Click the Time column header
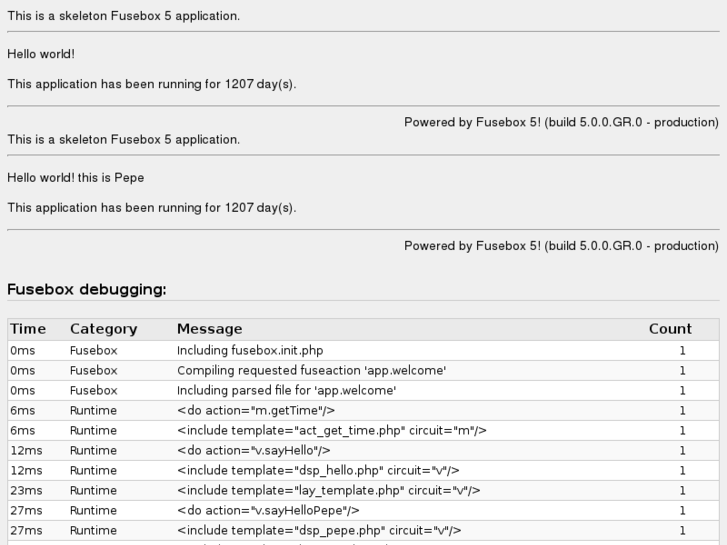Screen dimensions: 727x545 (x=28, y=329)
